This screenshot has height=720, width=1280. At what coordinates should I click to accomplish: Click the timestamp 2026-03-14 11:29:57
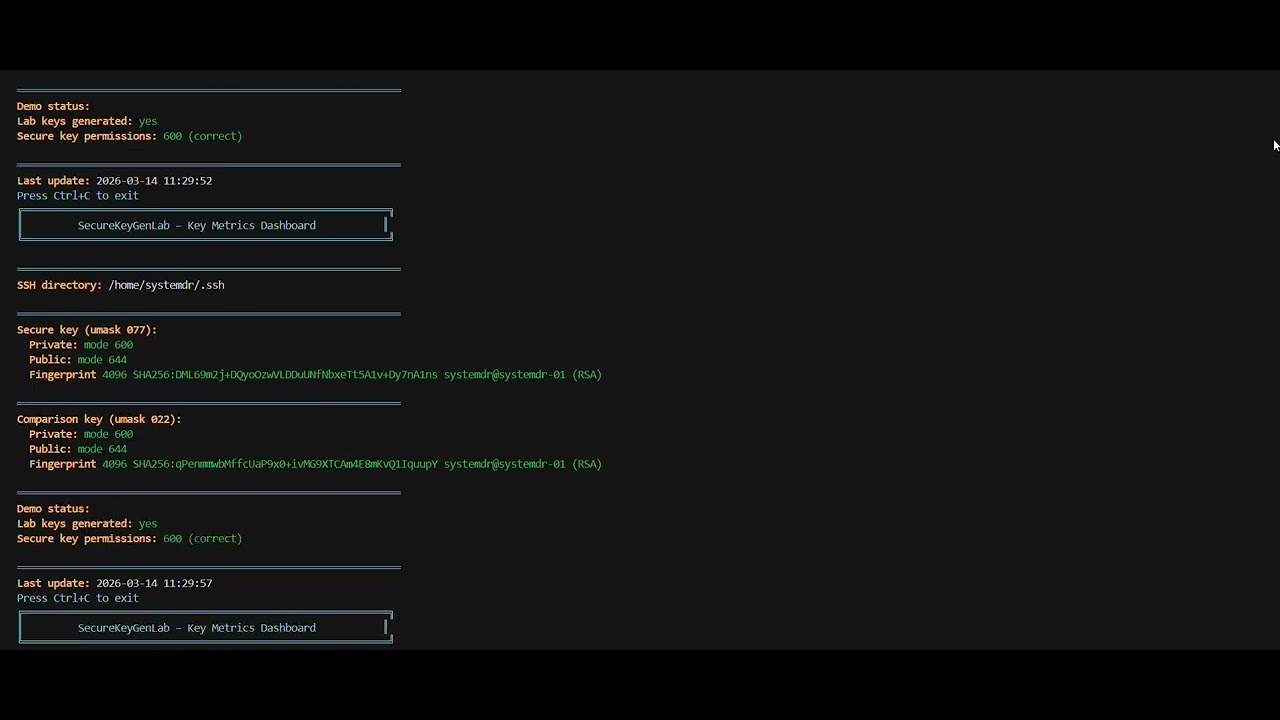pos(154,583)
